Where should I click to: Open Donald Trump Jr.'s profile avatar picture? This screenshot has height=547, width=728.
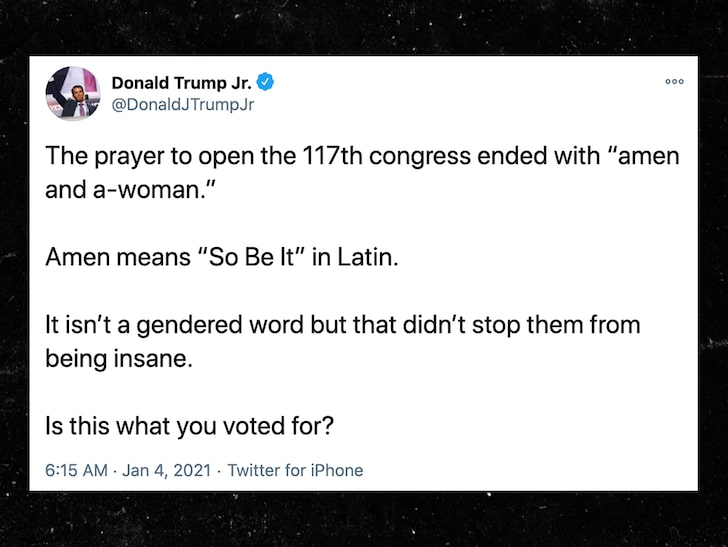73,93
